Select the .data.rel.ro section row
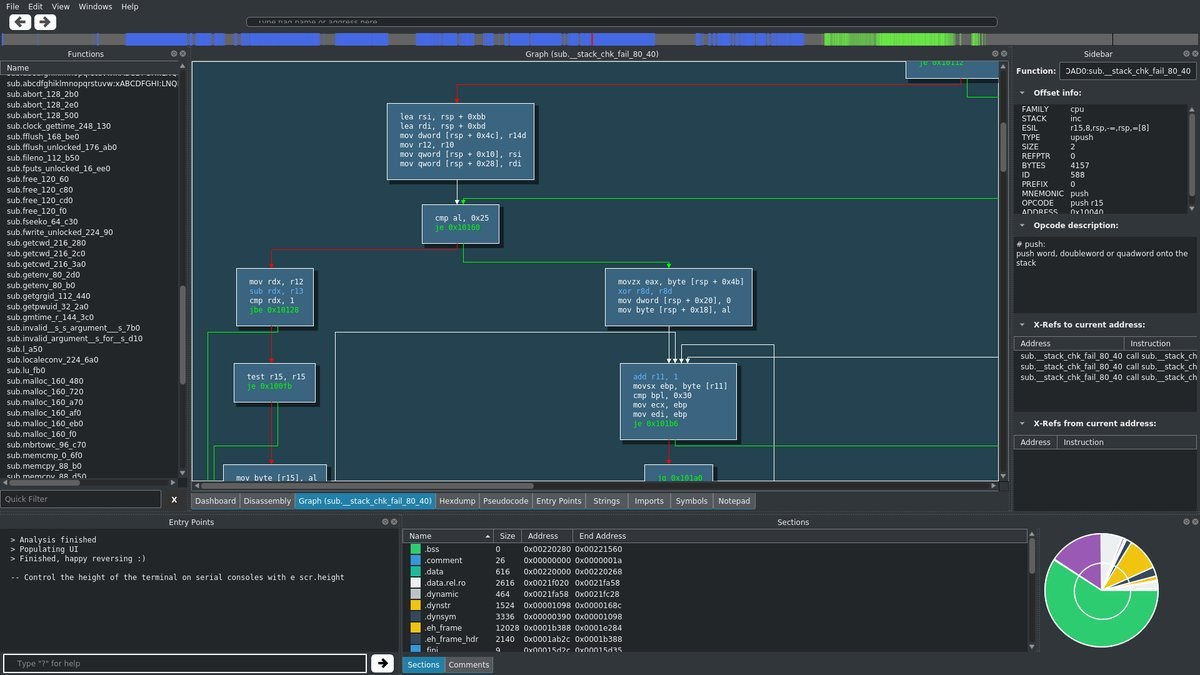 pos(717,582)
